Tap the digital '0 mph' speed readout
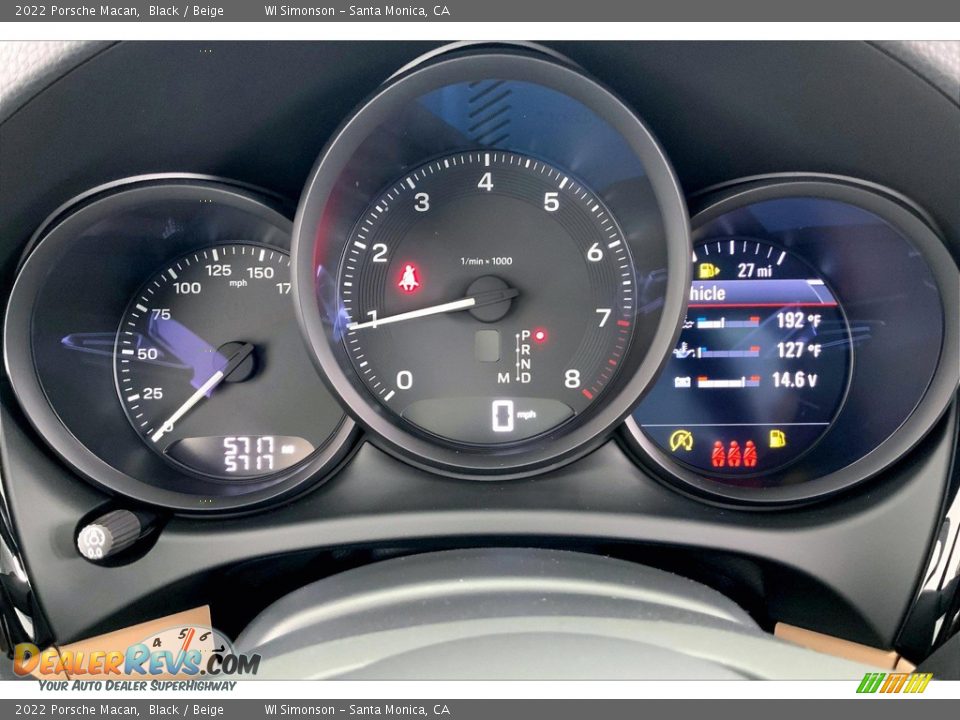This screenshot has width=960, height=720. [x=514, y=416]
